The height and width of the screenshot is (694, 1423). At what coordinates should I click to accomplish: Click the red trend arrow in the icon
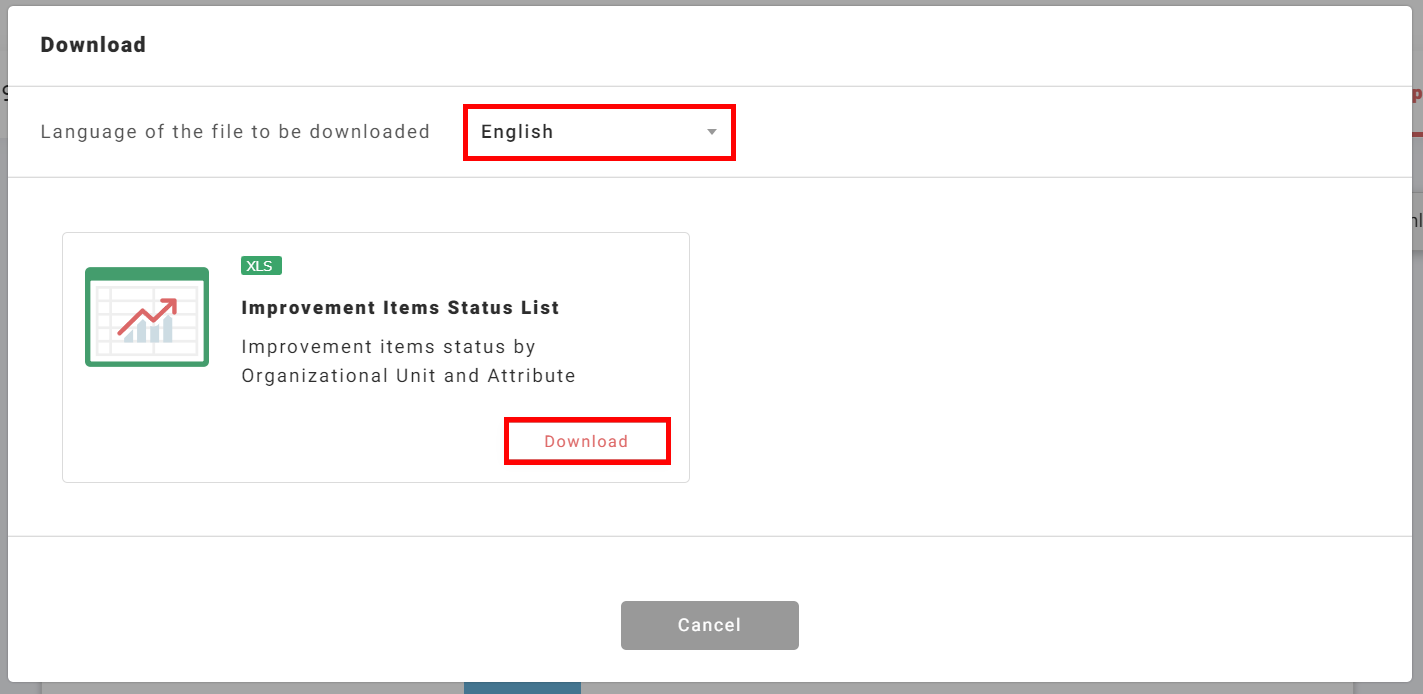(148, 314)
